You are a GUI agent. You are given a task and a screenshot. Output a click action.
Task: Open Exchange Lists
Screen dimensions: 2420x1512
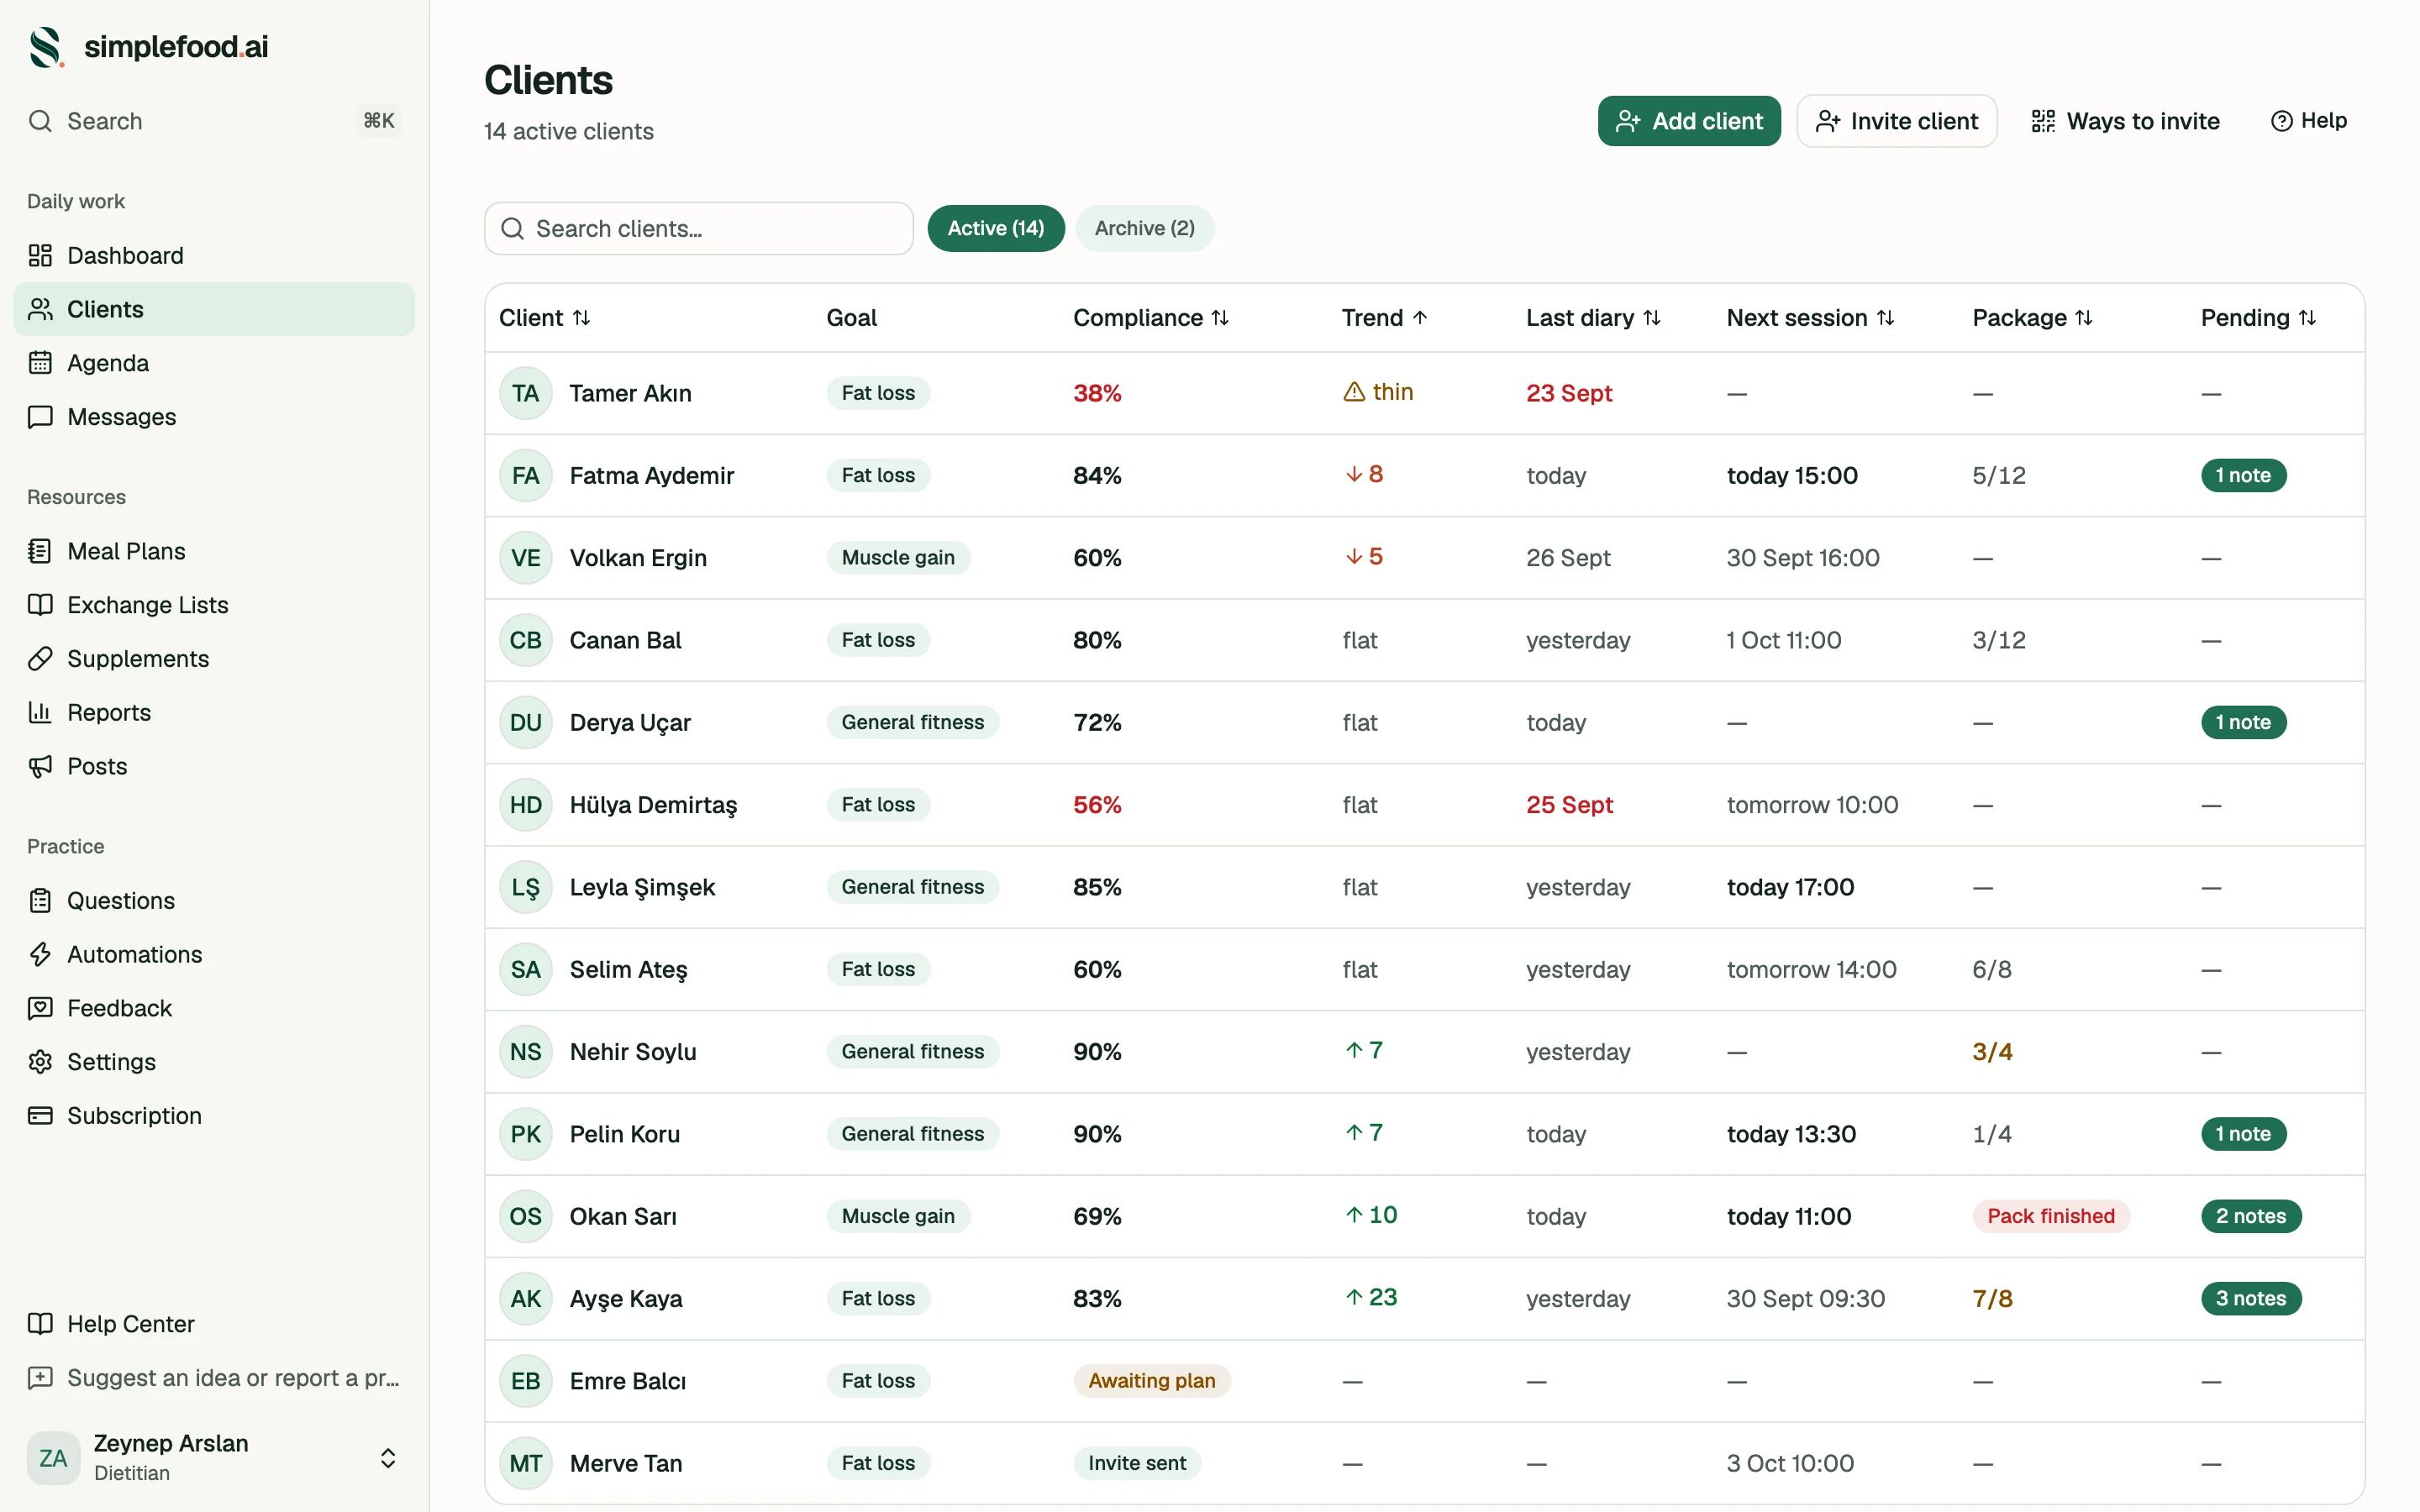213,605
